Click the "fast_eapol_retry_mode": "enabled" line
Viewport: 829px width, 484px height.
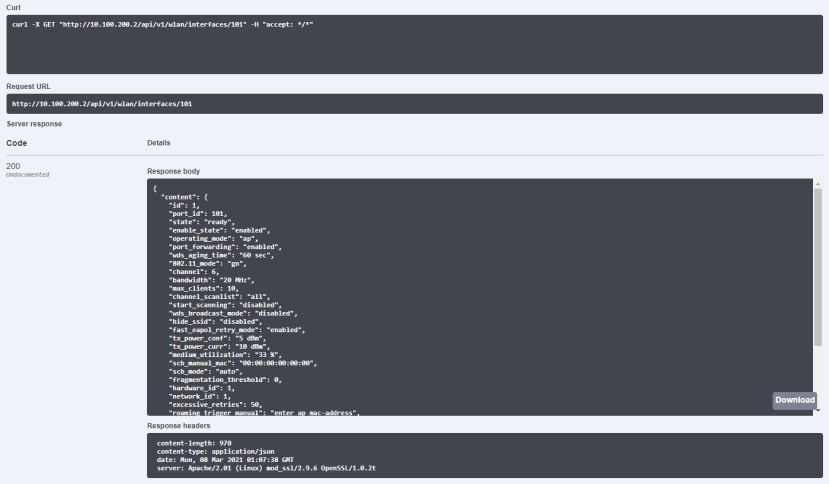click(x=237, y=330)
